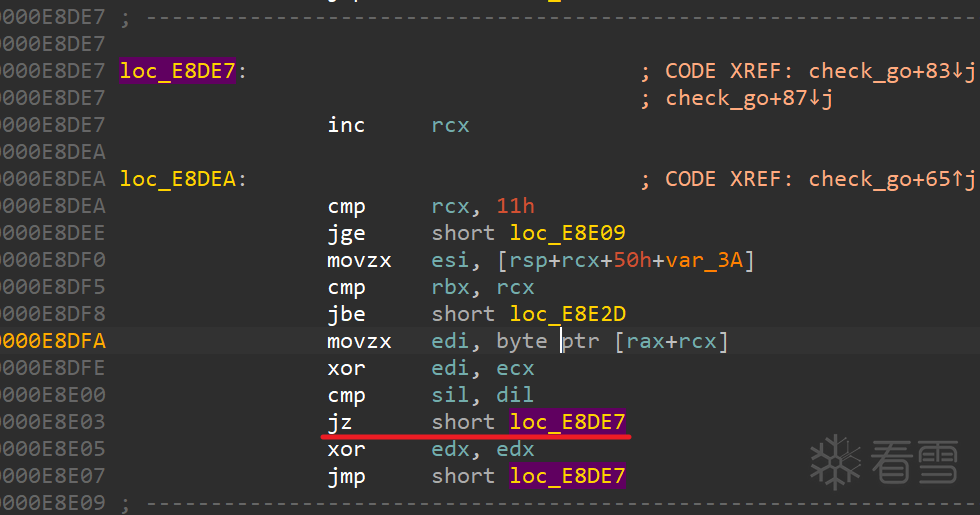This screenshot has height=515, width=980.
Task: Jump to loc_E8DE7 in jz line
Action: [x=567, y=422]
